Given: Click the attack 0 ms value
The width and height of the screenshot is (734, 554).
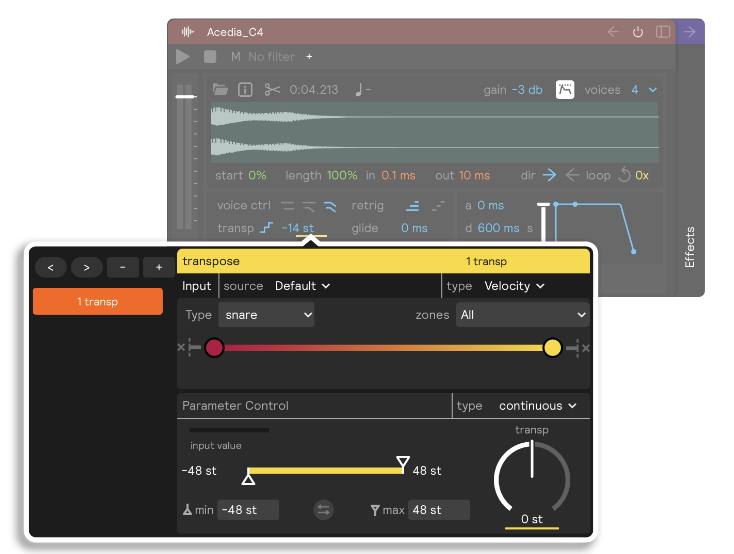Looking at the screenshot, I should [491, 206].
